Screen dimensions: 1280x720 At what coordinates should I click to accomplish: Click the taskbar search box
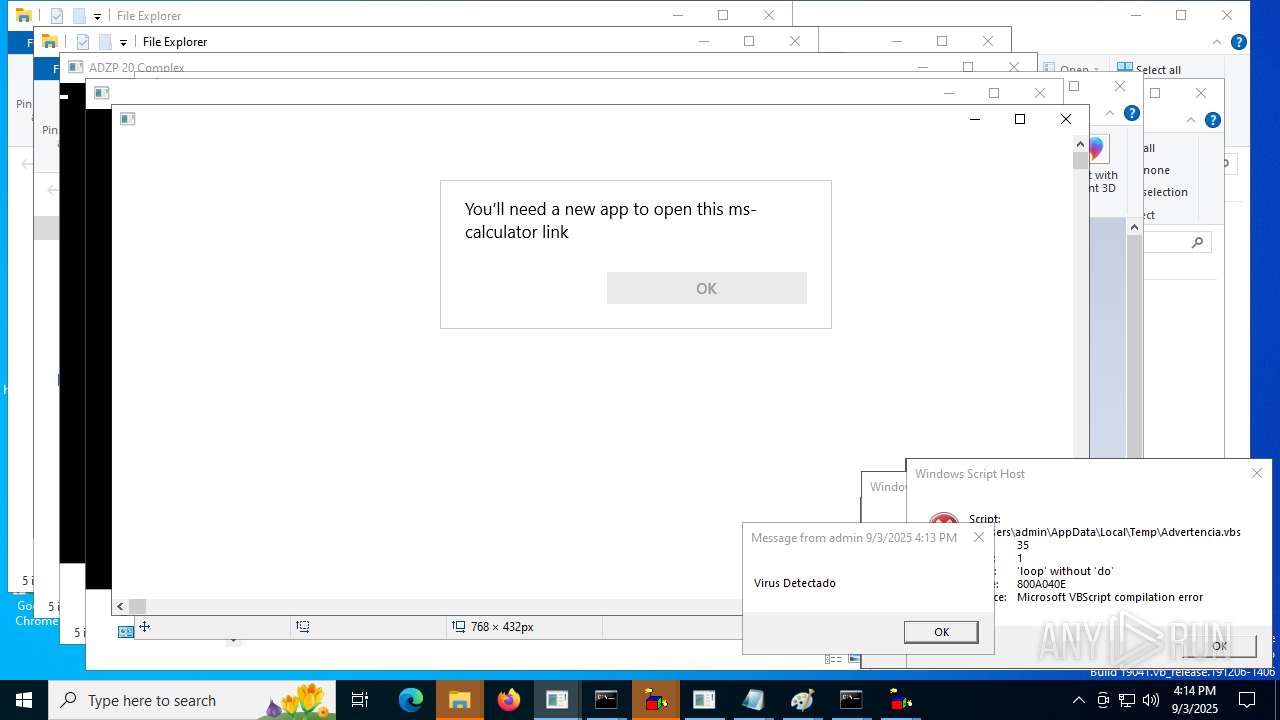point(192,700)
